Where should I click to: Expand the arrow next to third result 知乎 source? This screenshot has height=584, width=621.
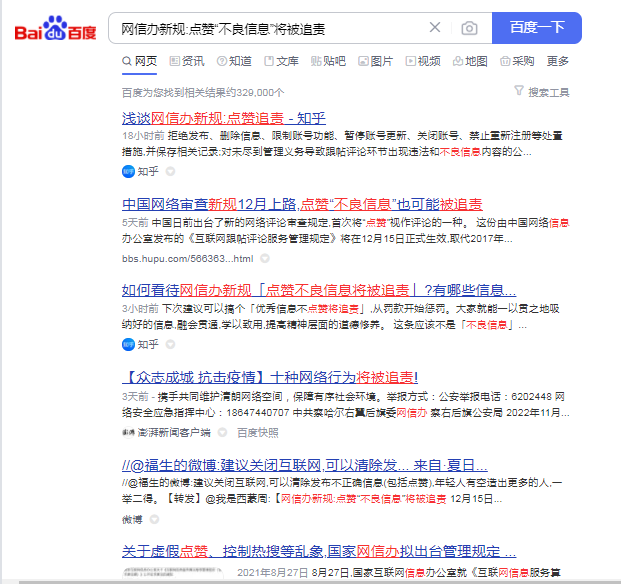pos(170,344)
